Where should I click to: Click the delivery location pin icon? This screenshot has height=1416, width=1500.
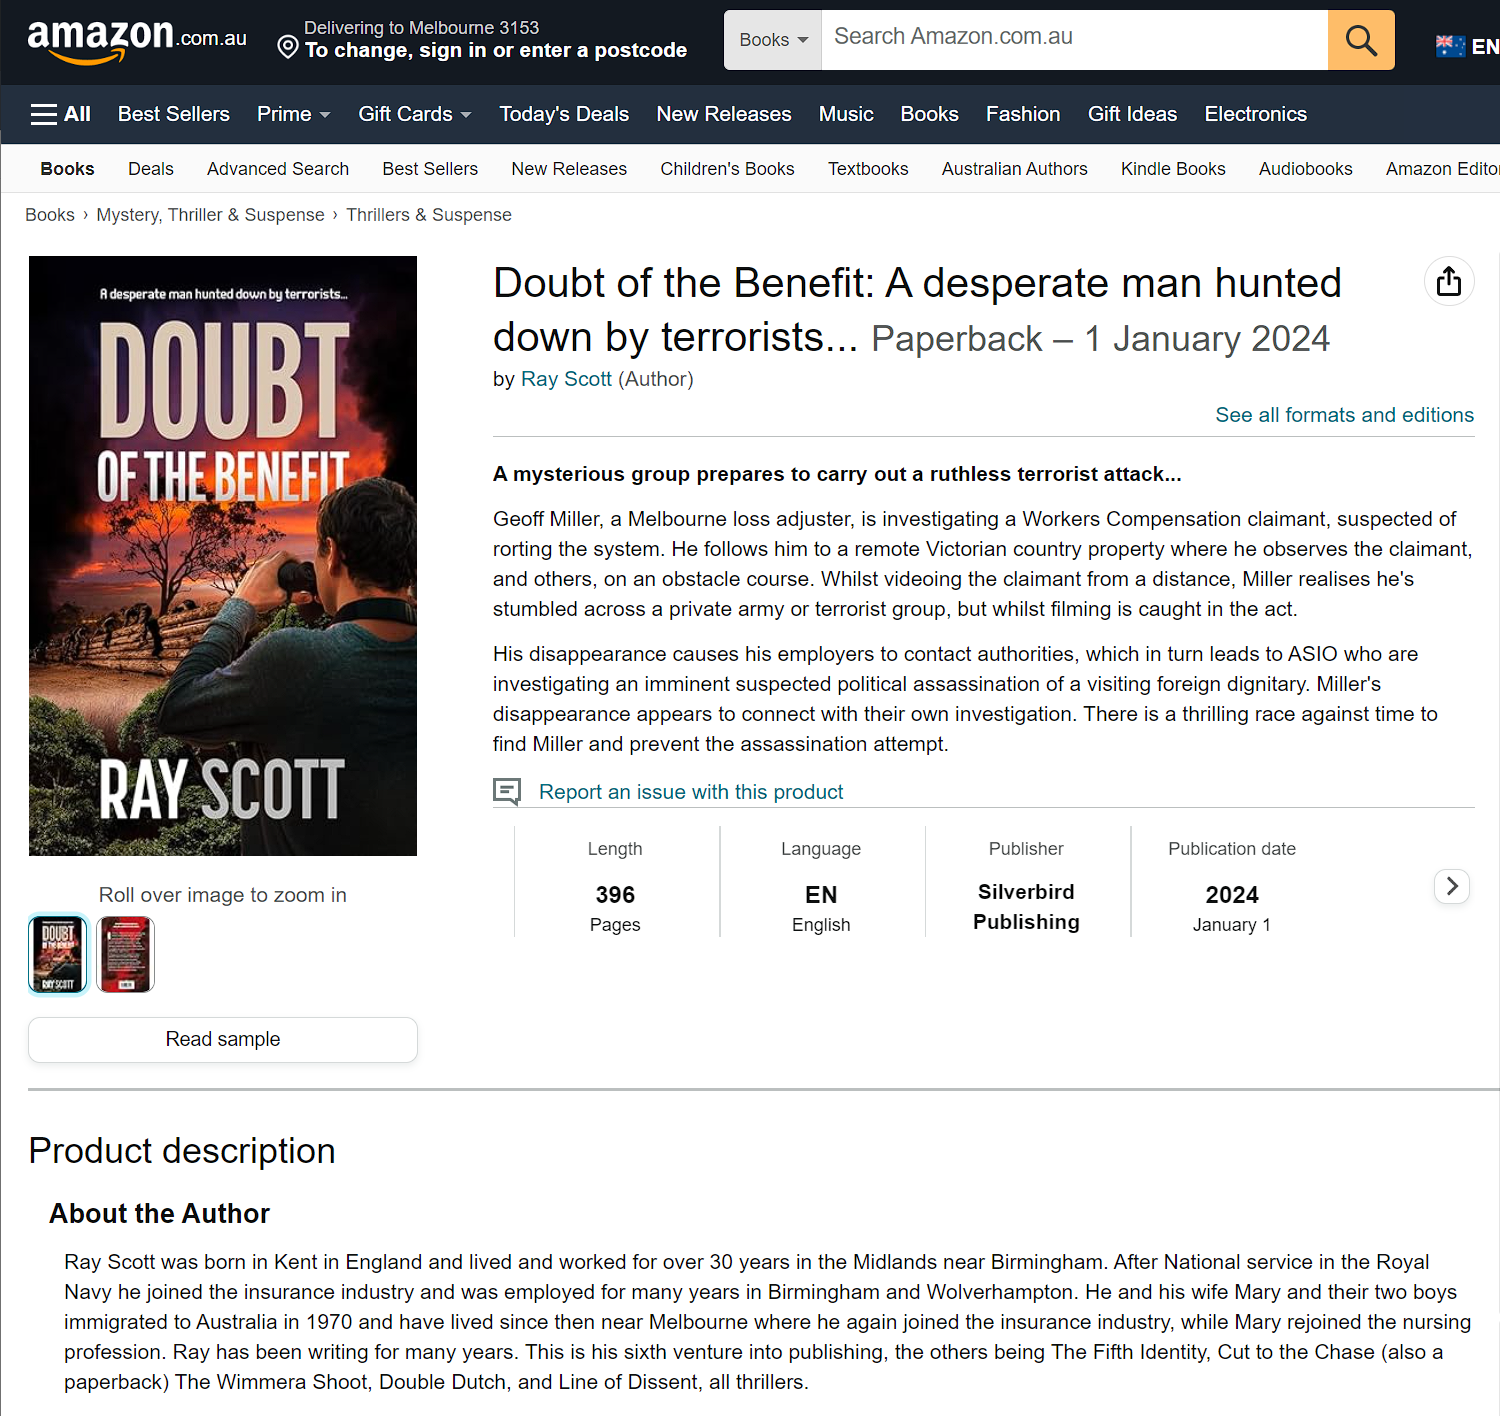pyautogui.click(x=288, y=47)
